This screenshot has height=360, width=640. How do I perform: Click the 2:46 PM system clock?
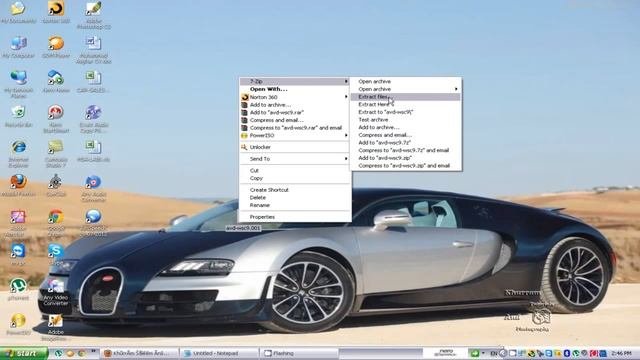tap(621, 353)
